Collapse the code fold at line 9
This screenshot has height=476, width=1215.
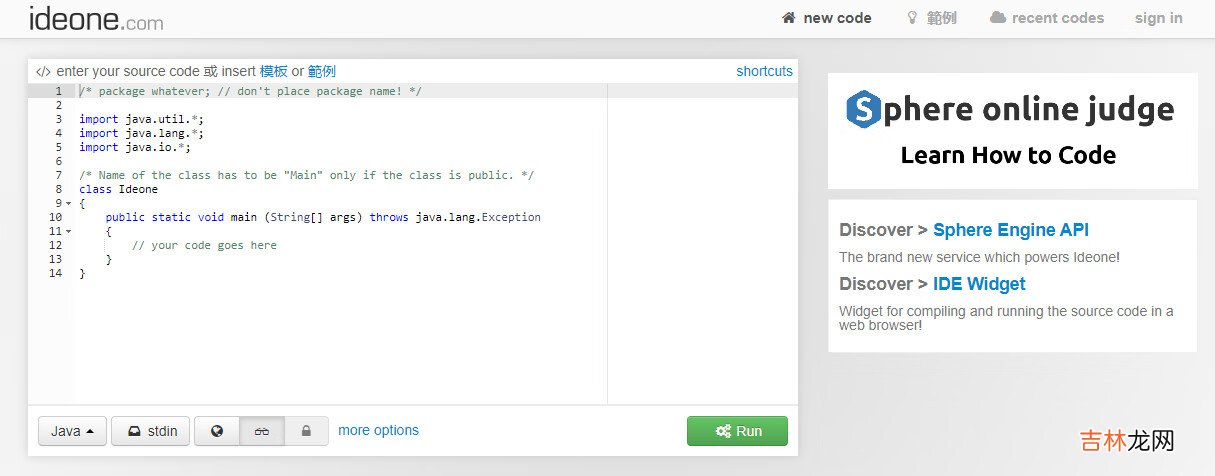point(69,203)
